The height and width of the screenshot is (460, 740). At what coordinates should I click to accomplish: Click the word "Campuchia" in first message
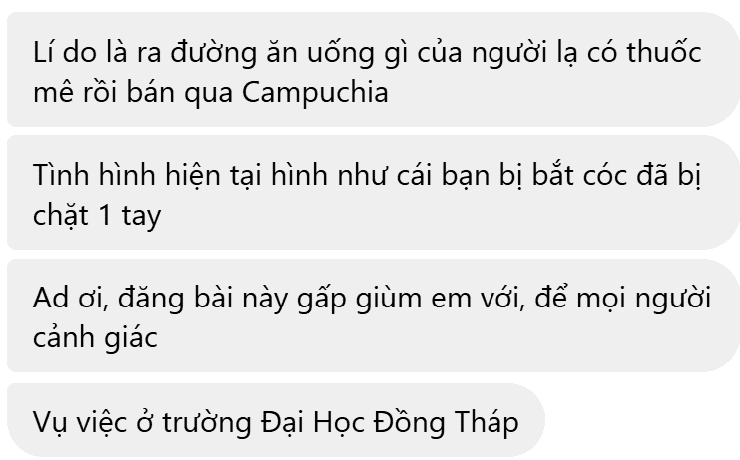click(x=315, y=93)
